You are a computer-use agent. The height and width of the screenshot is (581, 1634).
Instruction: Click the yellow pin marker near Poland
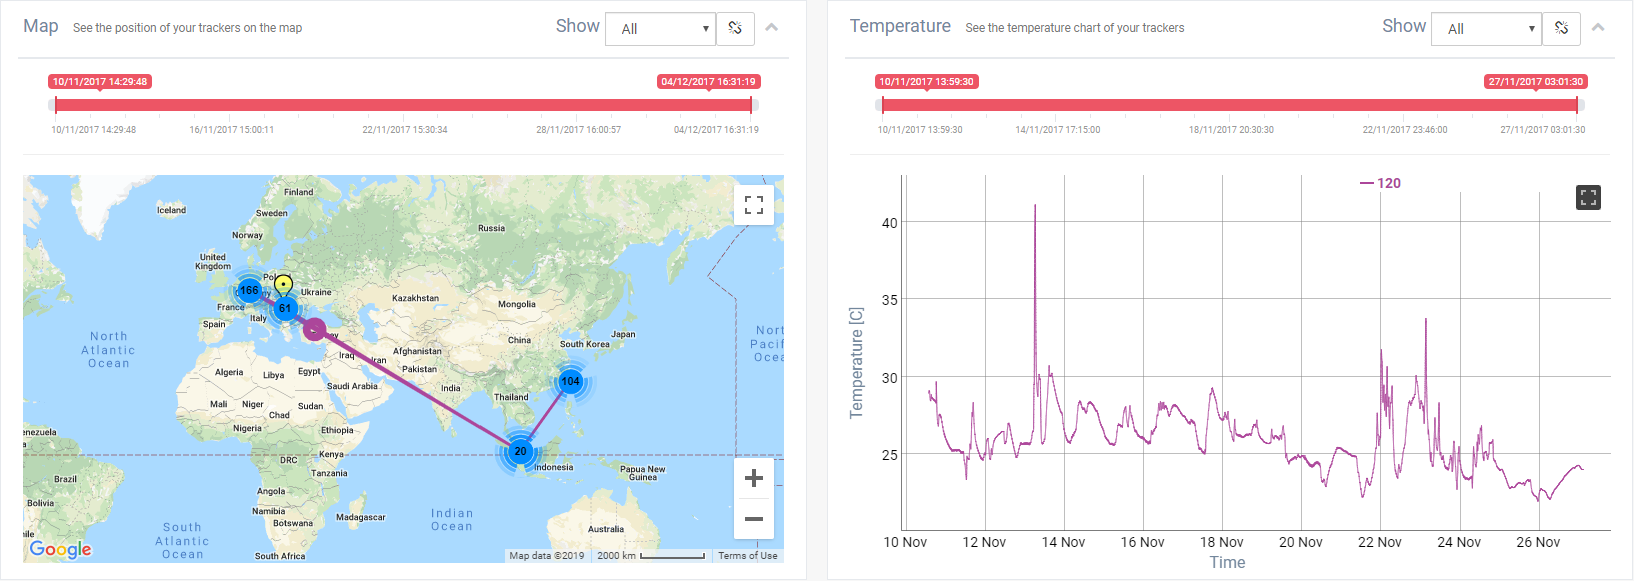[283, 284]
